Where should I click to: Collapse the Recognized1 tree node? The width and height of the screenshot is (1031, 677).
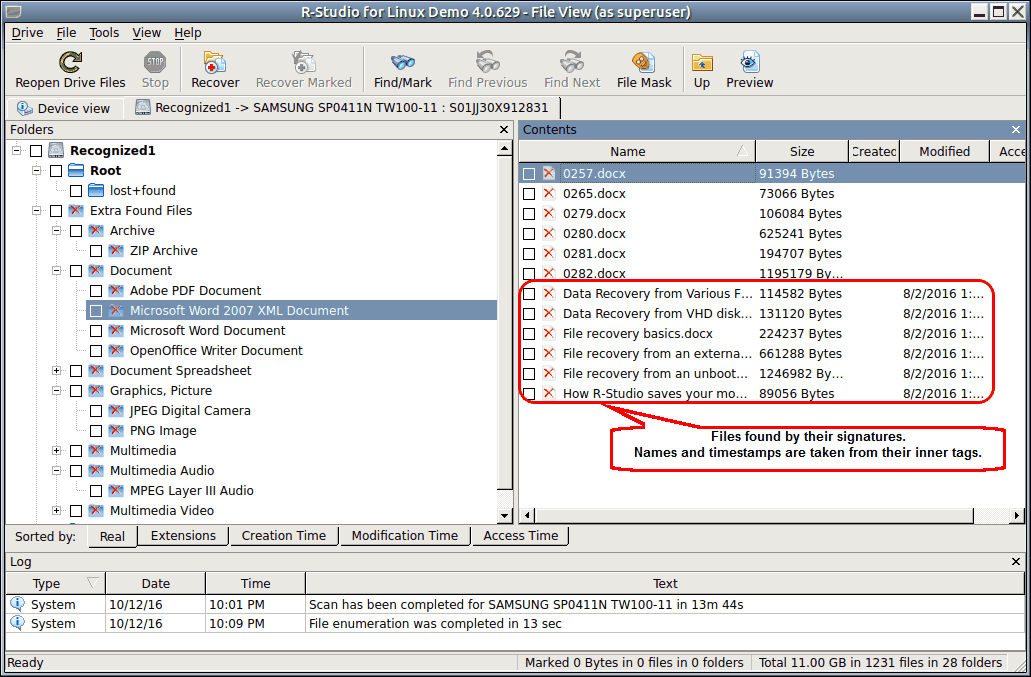click(16, 151)
